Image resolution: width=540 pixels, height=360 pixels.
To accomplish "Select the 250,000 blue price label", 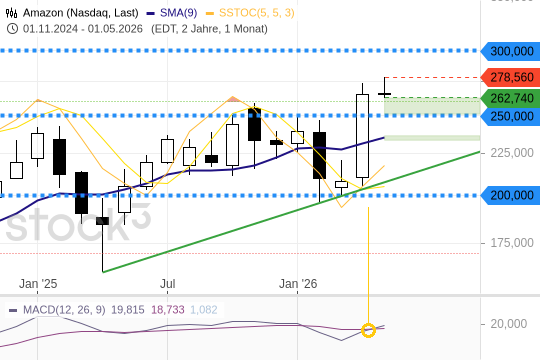I will [511, 116].
